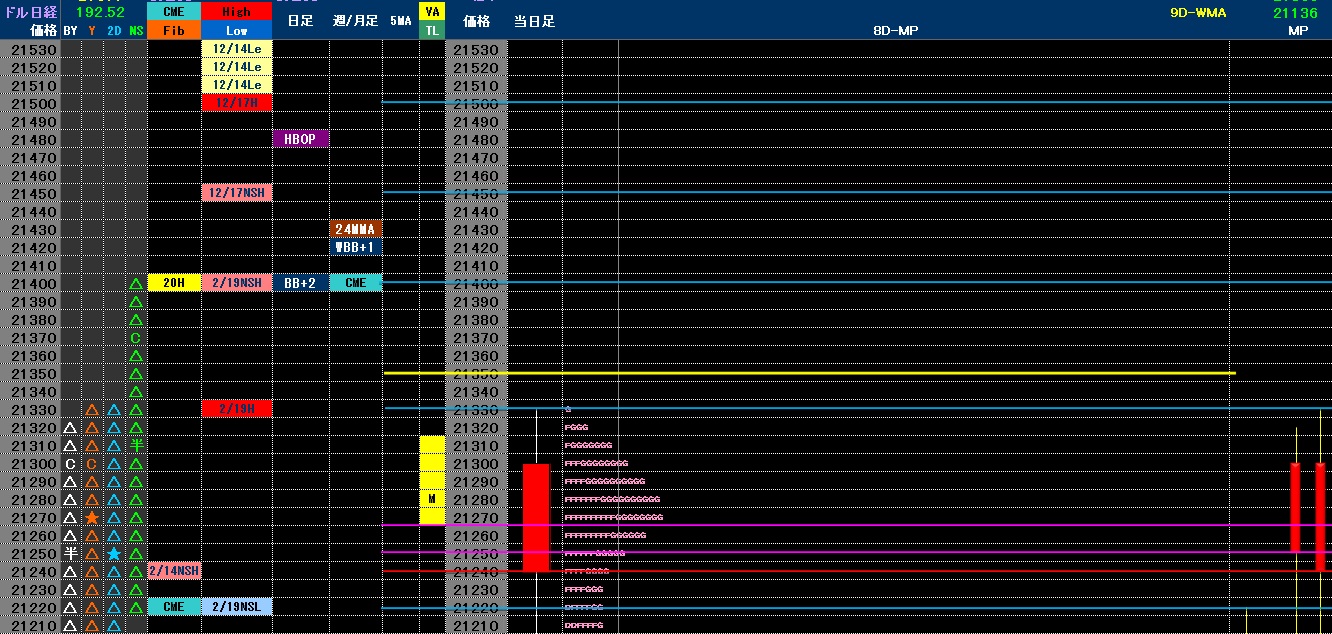Click the green TL header cell

coord(432,30)
